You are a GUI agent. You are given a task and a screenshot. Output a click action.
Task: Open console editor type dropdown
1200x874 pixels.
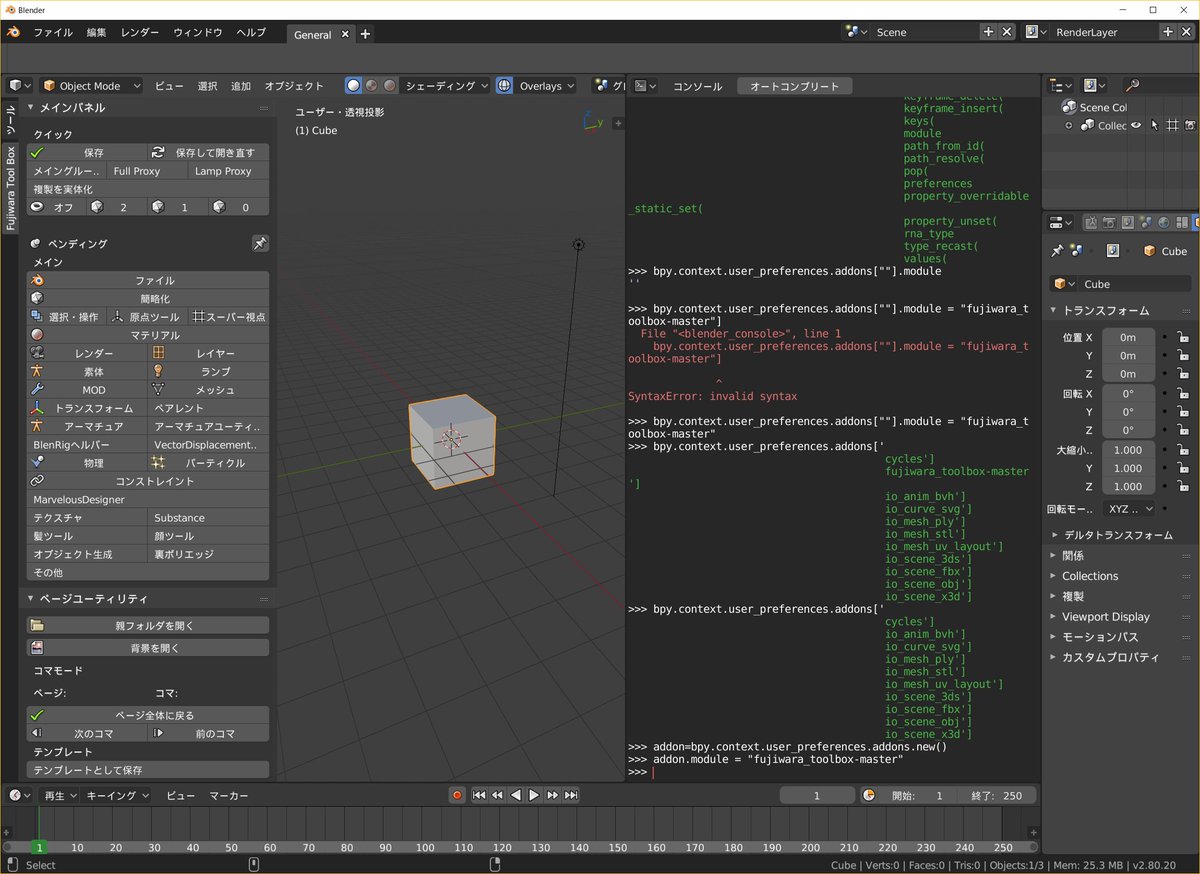(x=645, y=86)
